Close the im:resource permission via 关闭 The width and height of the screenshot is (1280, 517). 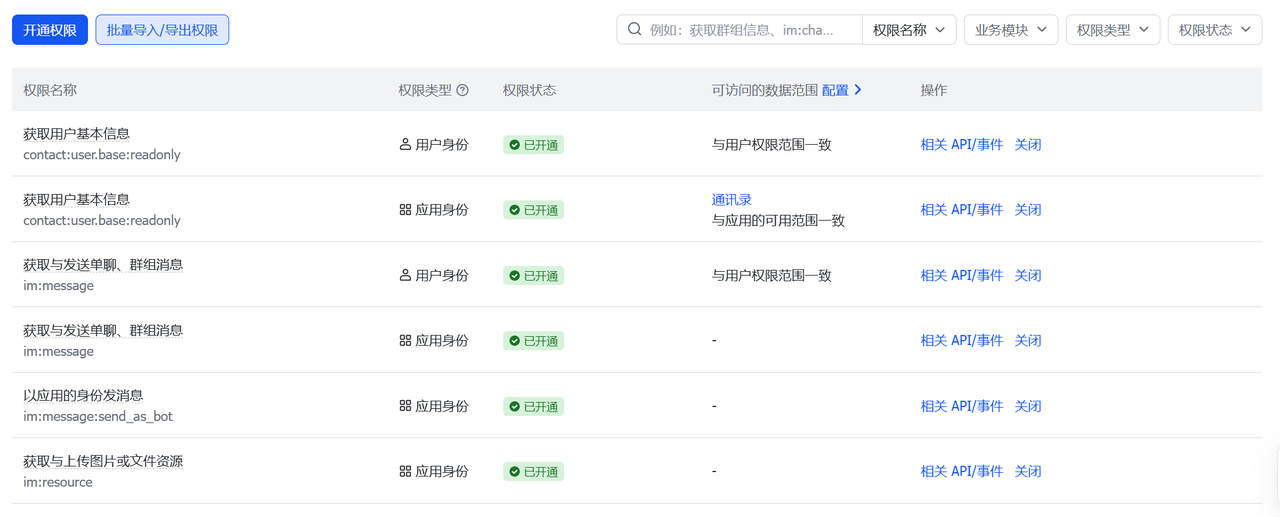click(1027, 471)
